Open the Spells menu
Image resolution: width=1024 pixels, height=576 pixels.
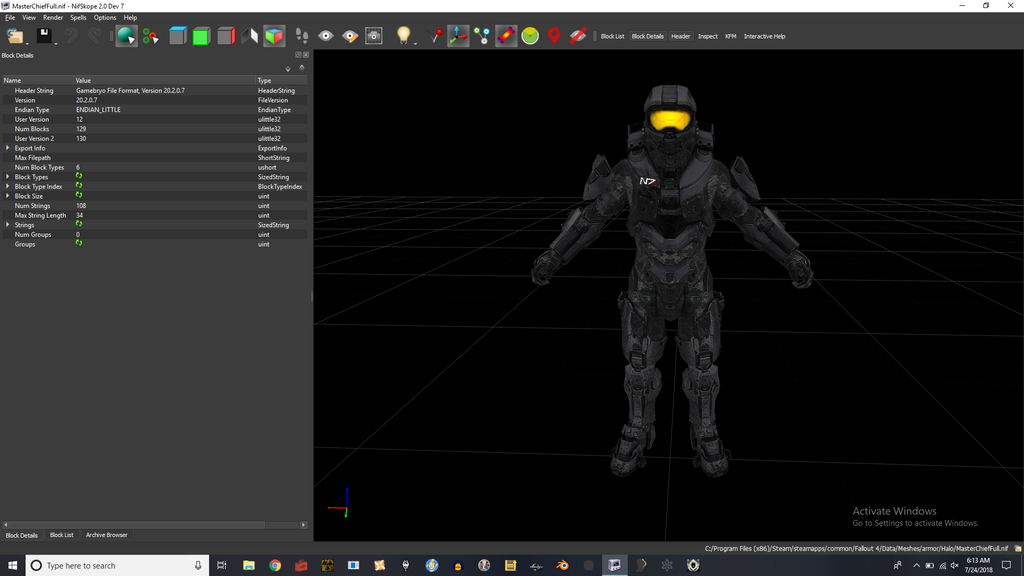pyautogui.click(x=78, y=18)
